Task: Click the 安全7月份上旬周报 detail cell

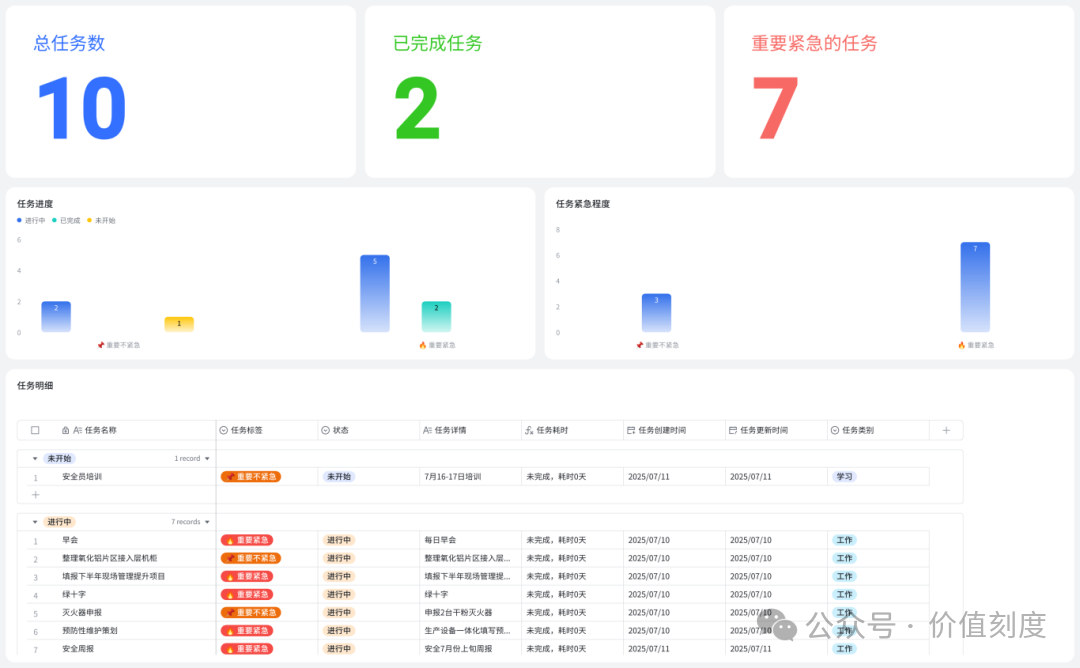Action: 458,649
